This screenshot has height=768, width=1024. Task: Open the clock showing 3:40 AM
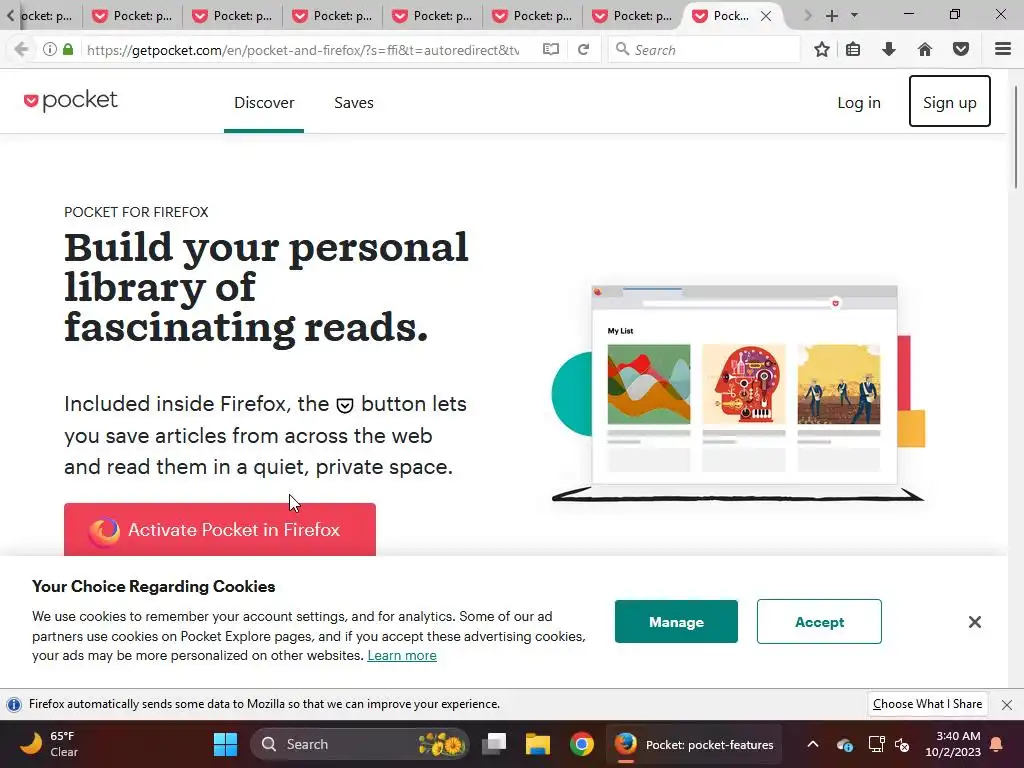click(x=953, y=744)
